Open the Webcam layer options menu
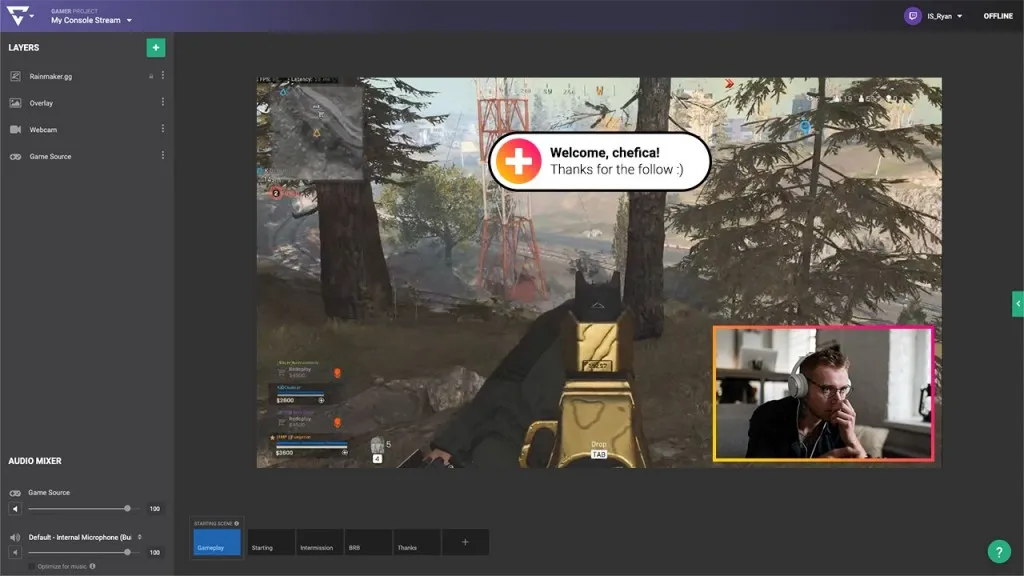 [163, 129]
